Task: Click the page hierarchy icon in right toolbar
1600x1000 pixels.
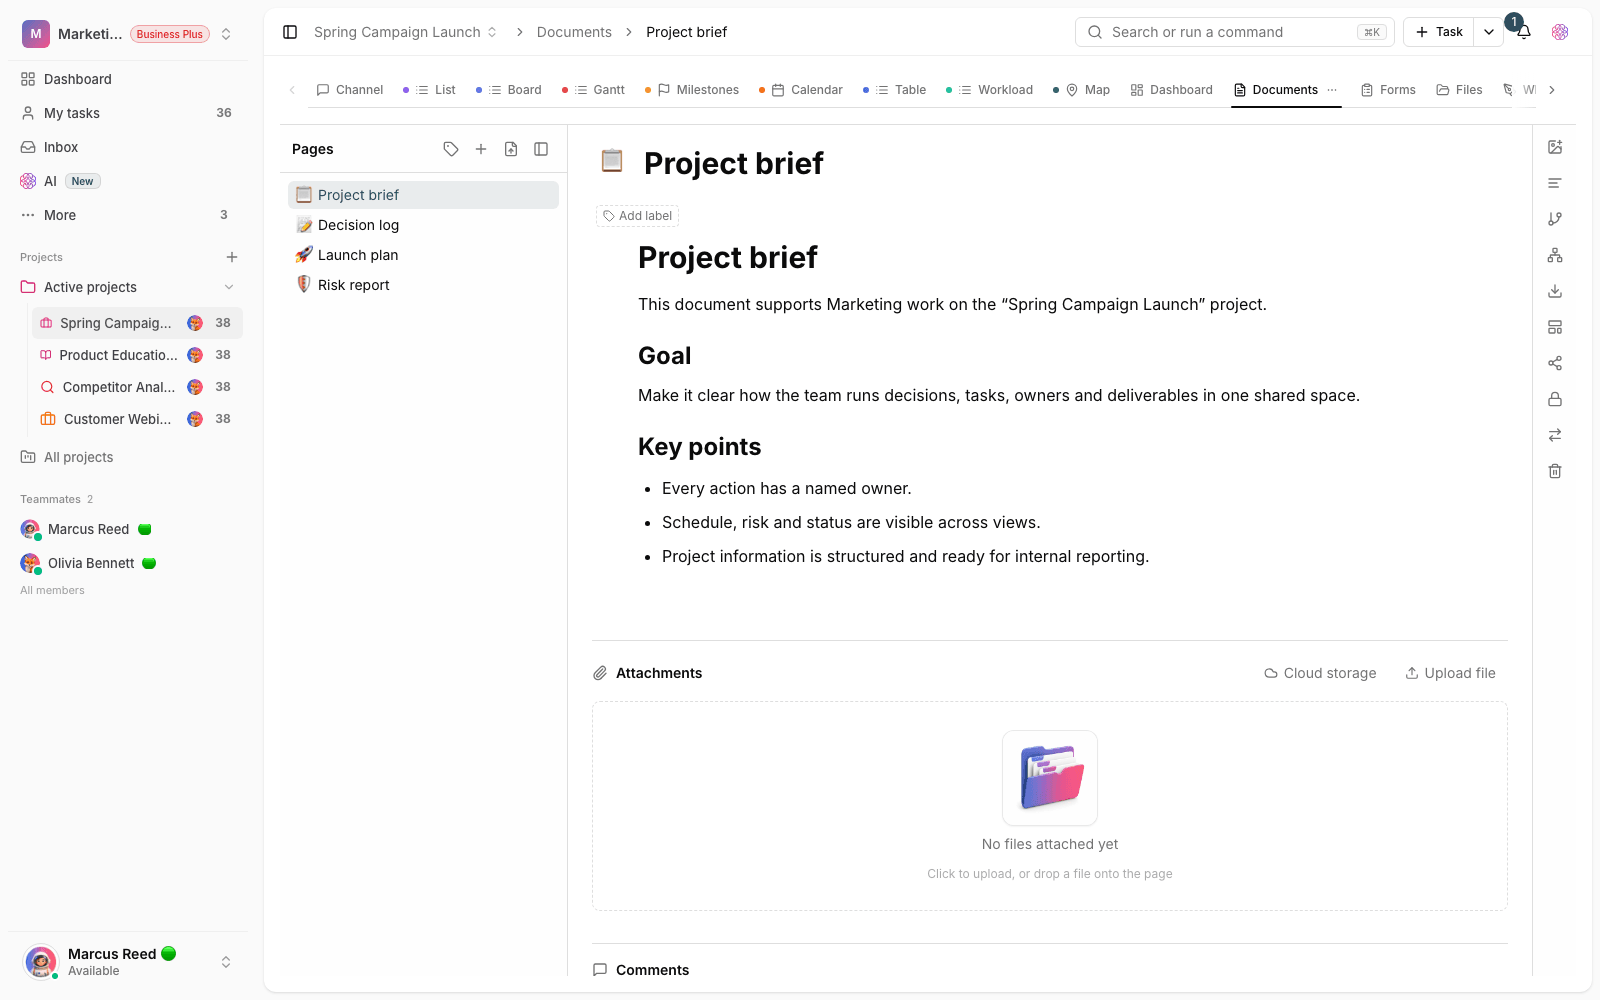Action: pos(1555,255)
